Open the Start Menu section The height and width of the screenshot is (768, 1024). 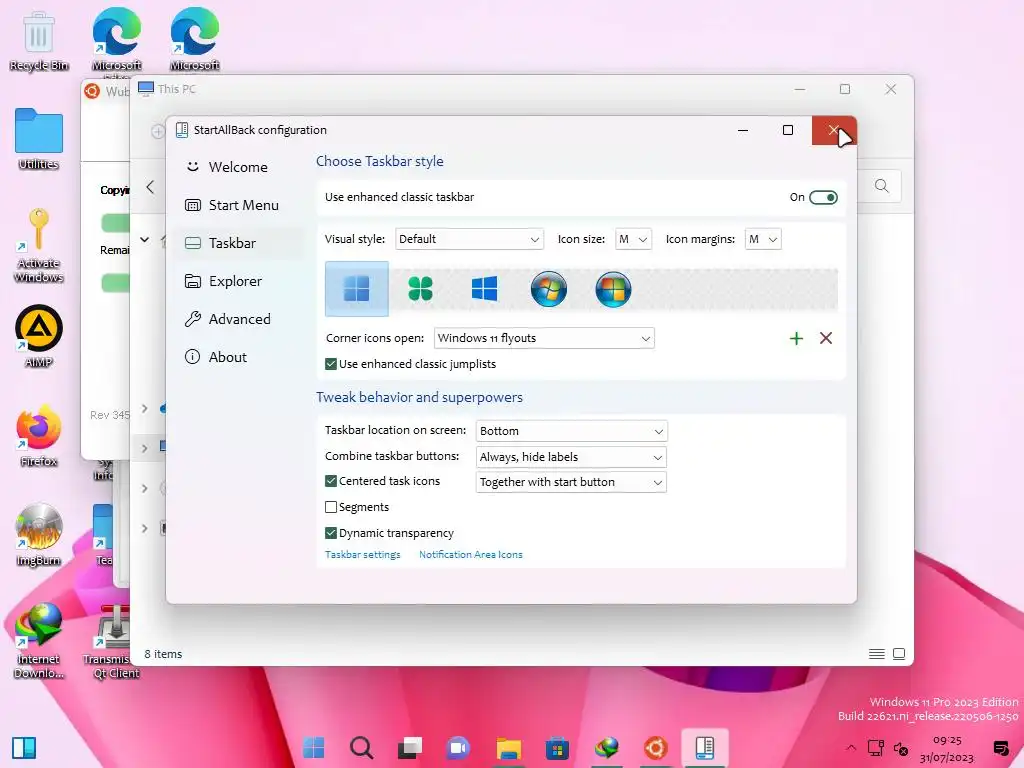click(232, 205)
